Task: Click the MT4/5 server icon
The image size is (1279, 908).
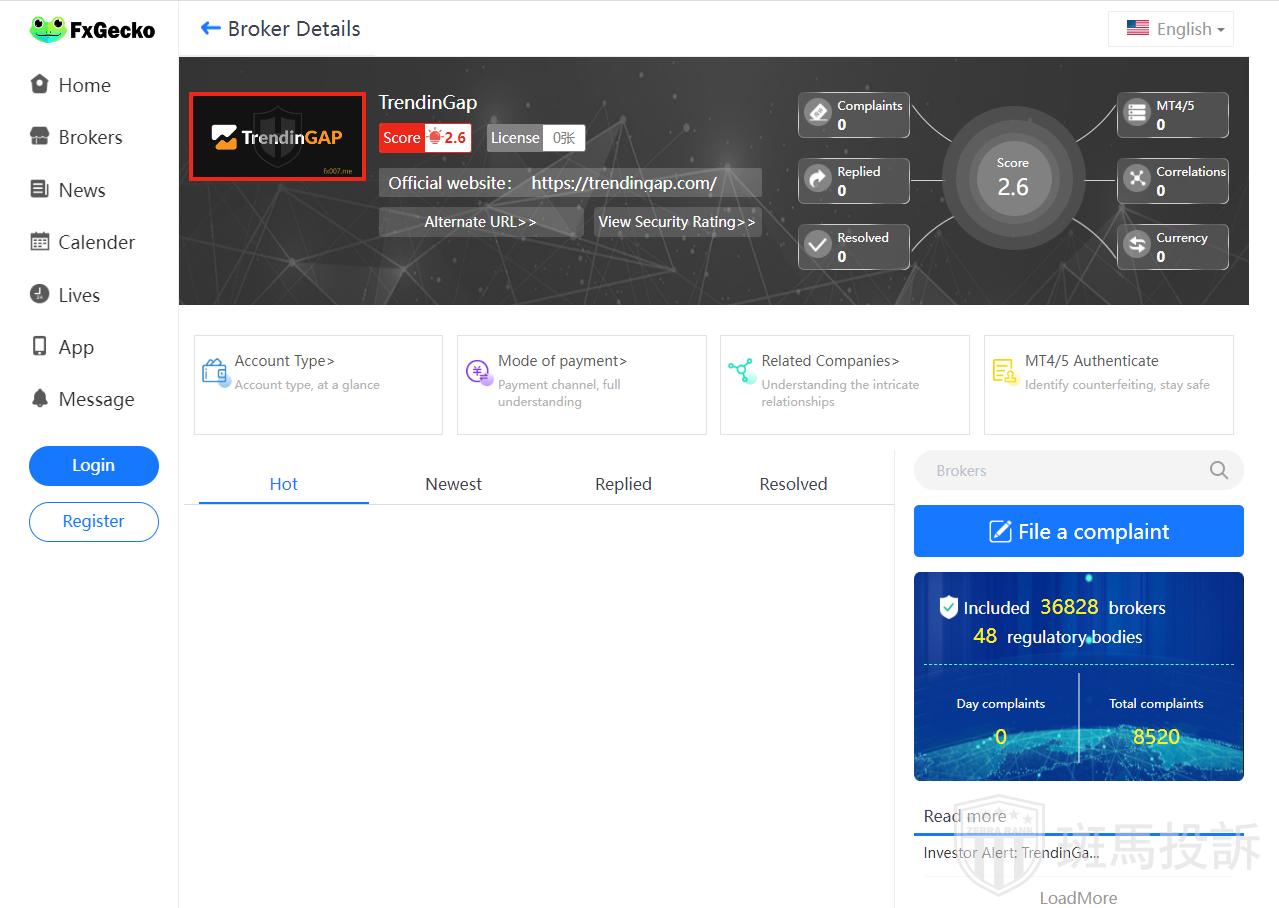Action: tap(1136, 113)
